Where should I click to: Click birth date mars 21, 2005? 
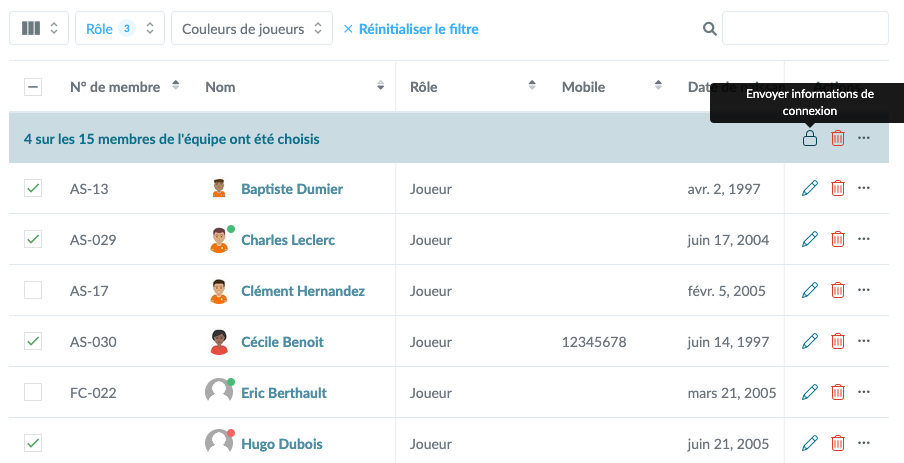pos(732,393)
